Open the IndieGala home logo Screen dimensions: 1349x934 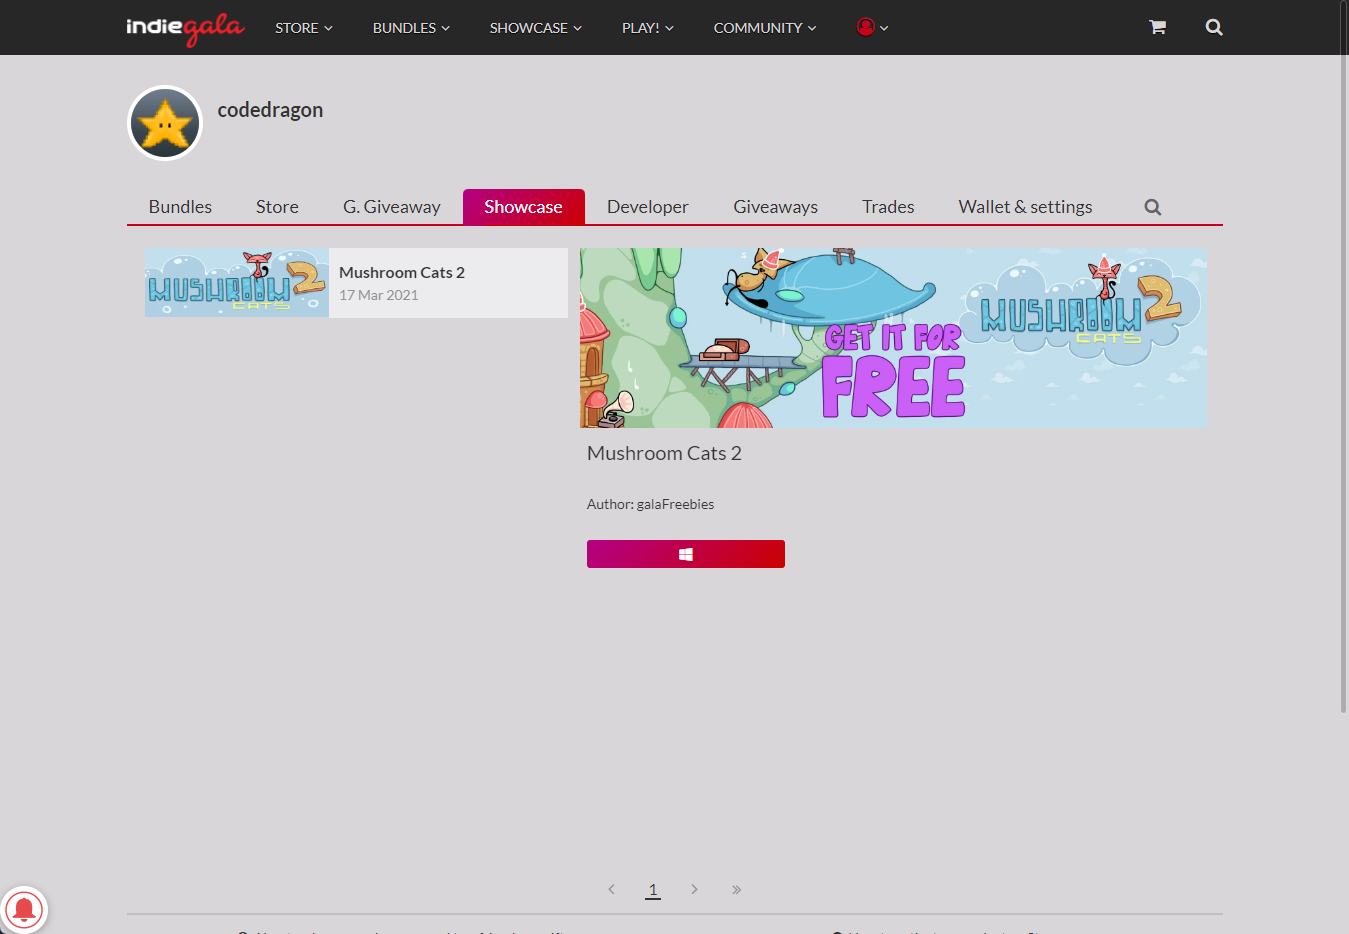[185, 28]
